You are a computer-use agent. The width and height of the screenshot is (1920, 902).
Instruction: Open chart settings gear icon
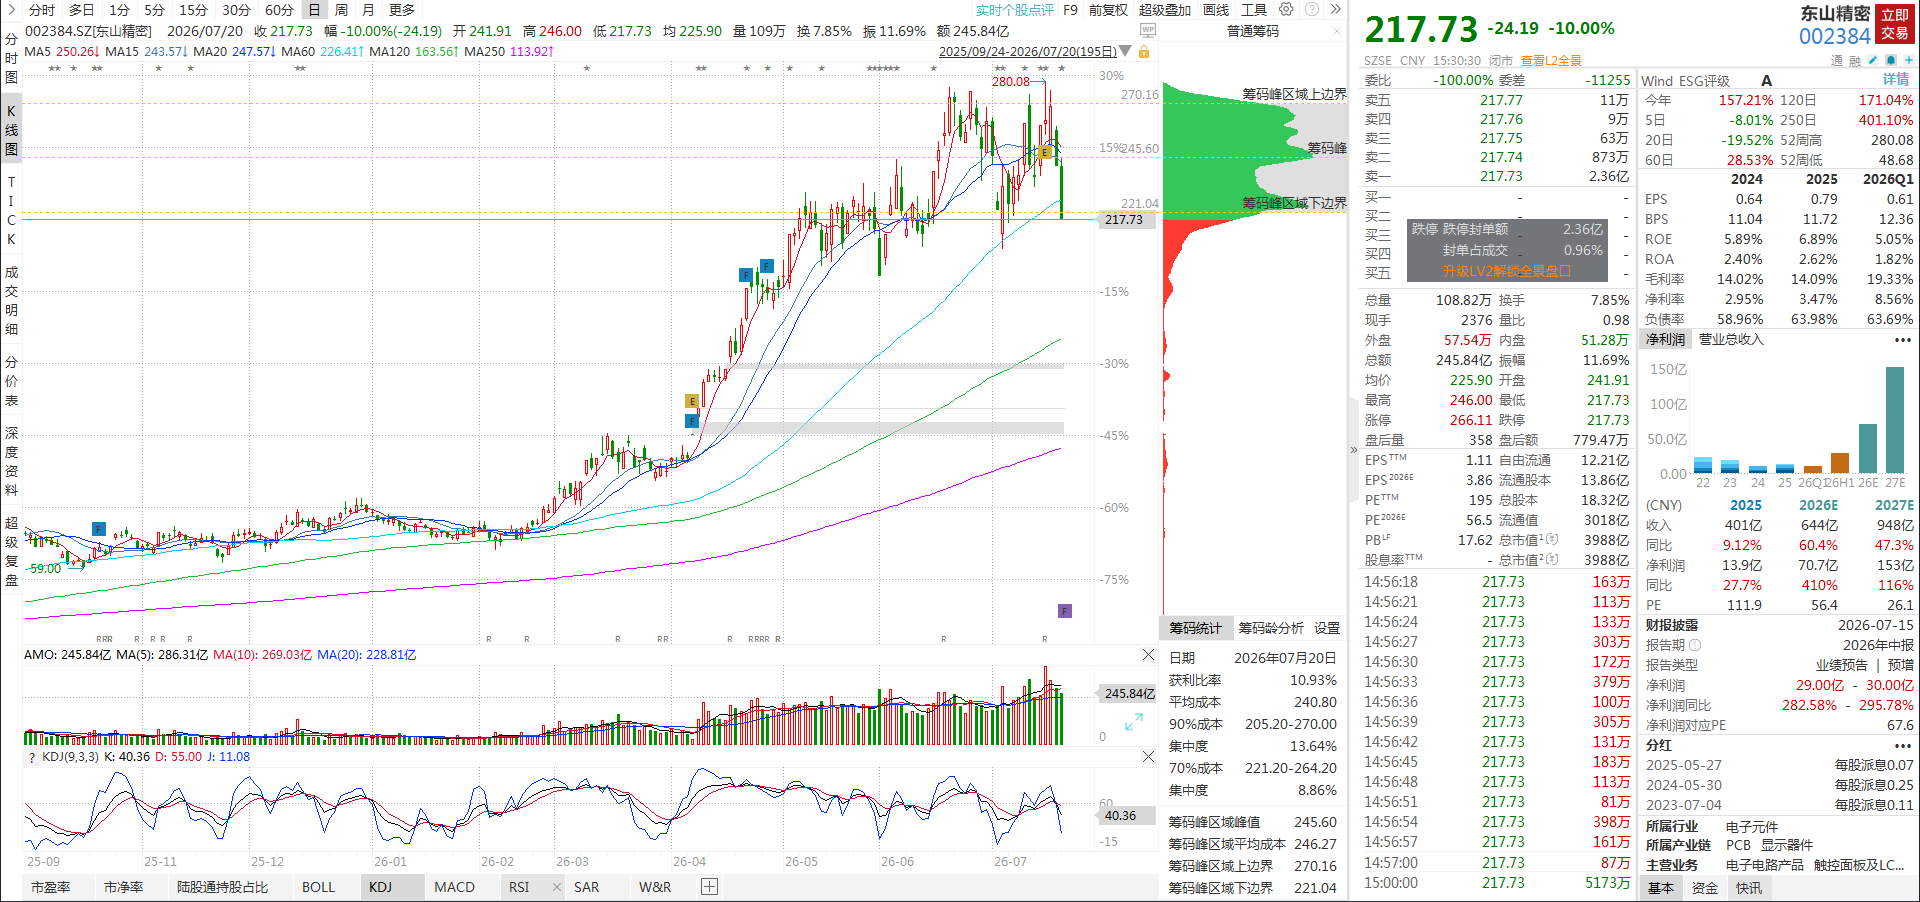pyautogui.click(x=1286, y=9)
